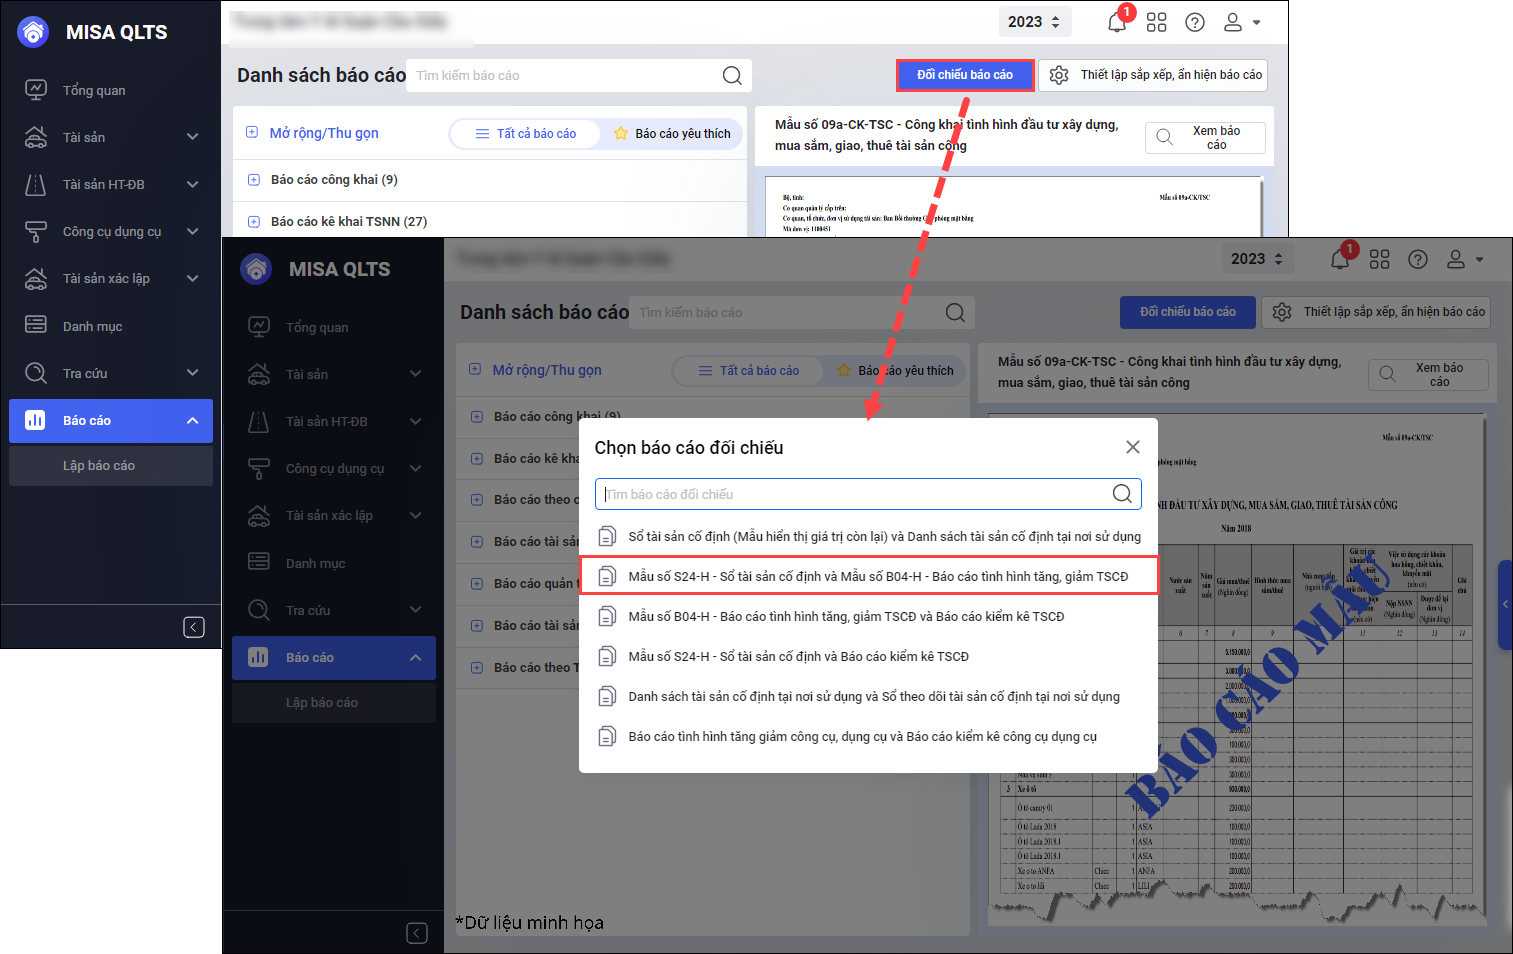Expand Tài sản HT-ĐB chevron in background window
This screenshot has width=1513, height=954.
[x=193, y=184]
